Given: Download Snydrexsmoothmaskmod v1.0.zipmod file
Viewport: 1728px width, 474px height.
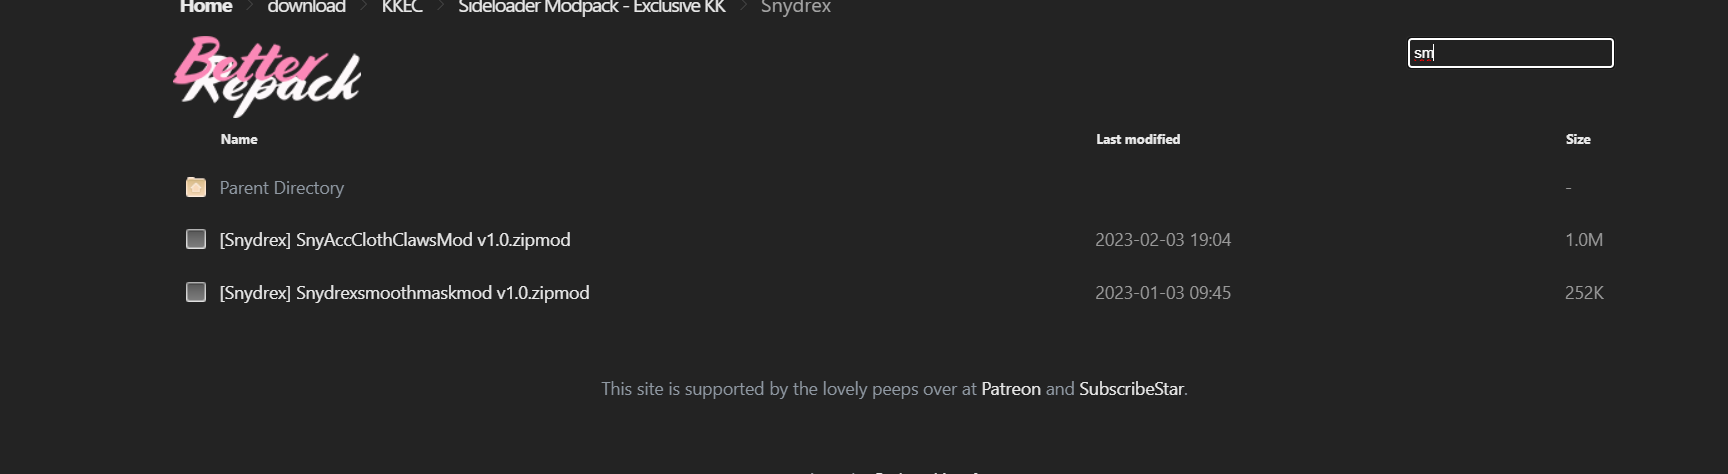Looking at the screenshot, I should (x=404, y=293).
